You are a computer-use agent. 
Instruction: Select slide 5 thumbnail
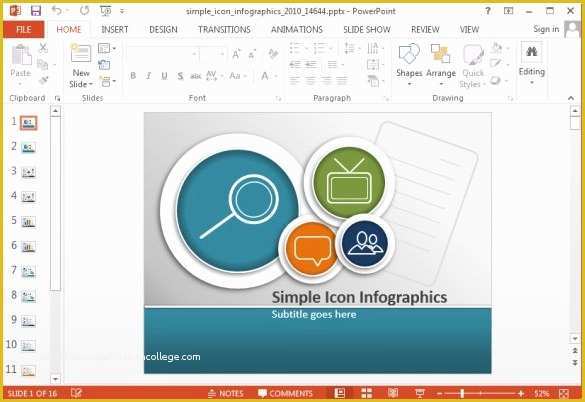(x=28, y=222)
